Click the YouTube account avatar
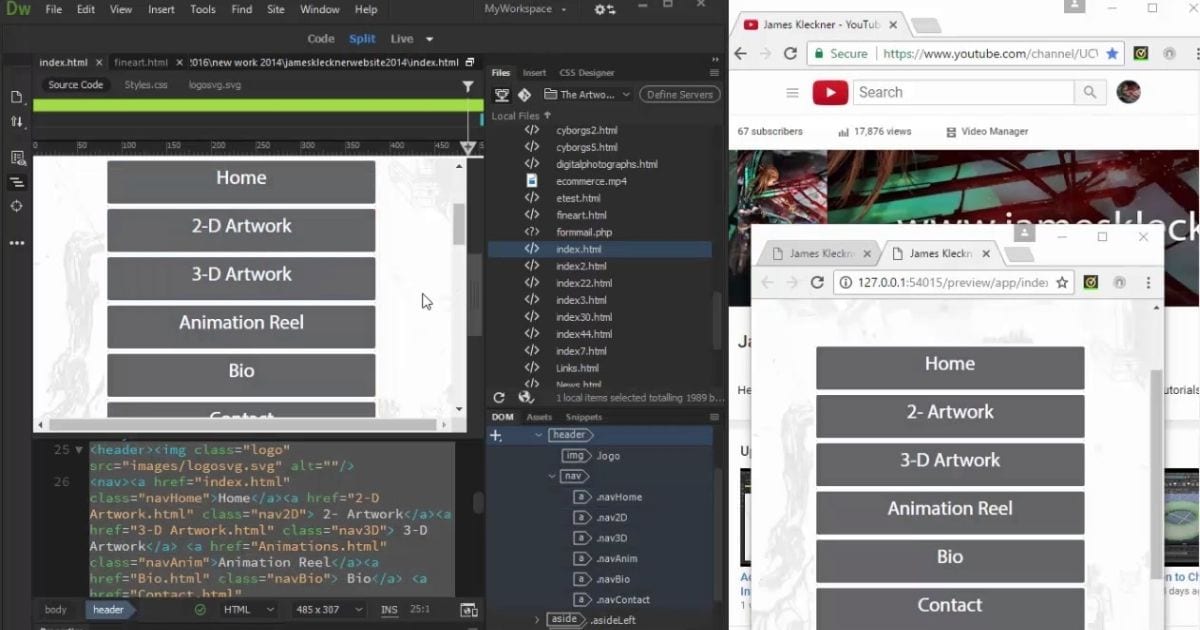The image size is (1200, 630). [1128, 93]
